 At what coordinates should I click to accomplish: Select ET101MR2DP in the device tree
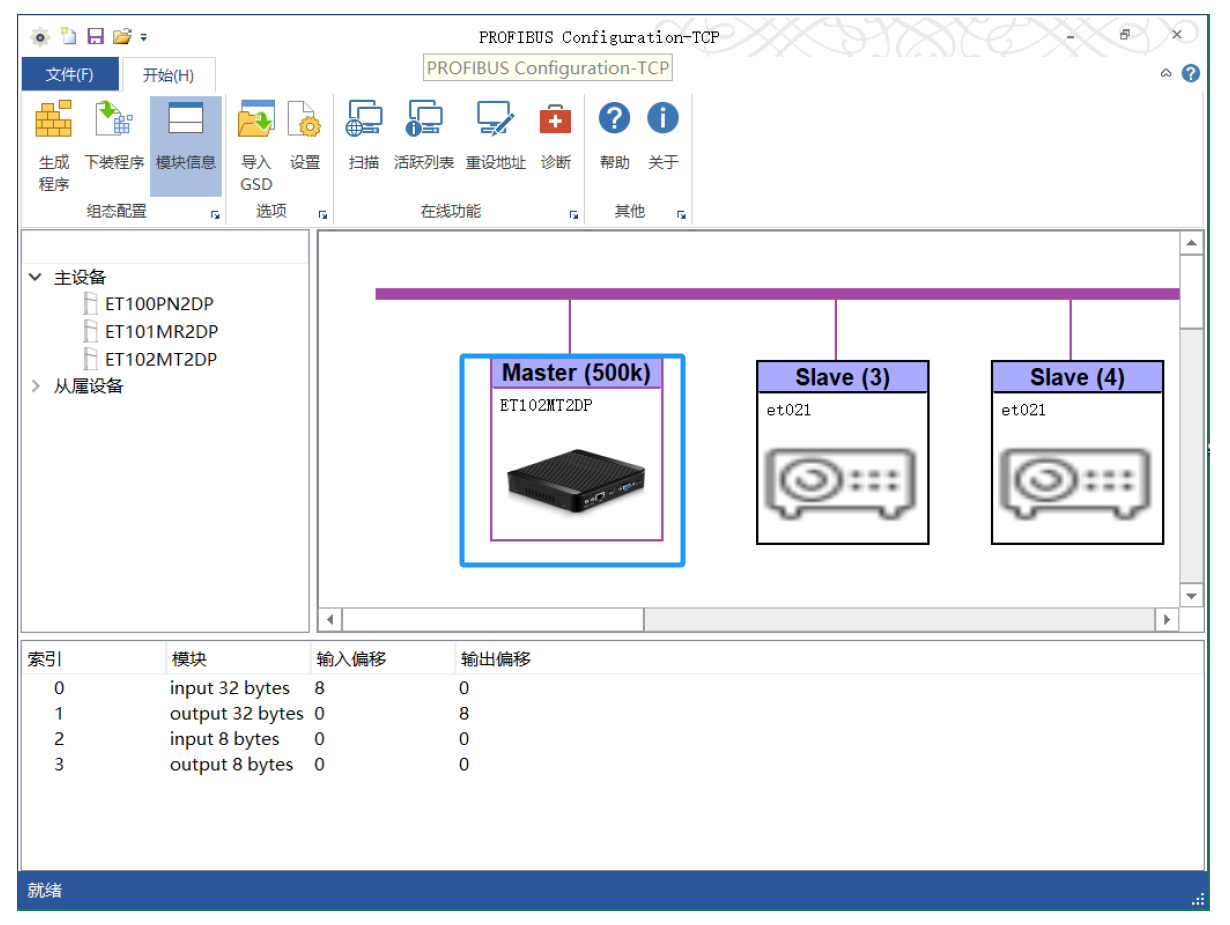[161, 331]
